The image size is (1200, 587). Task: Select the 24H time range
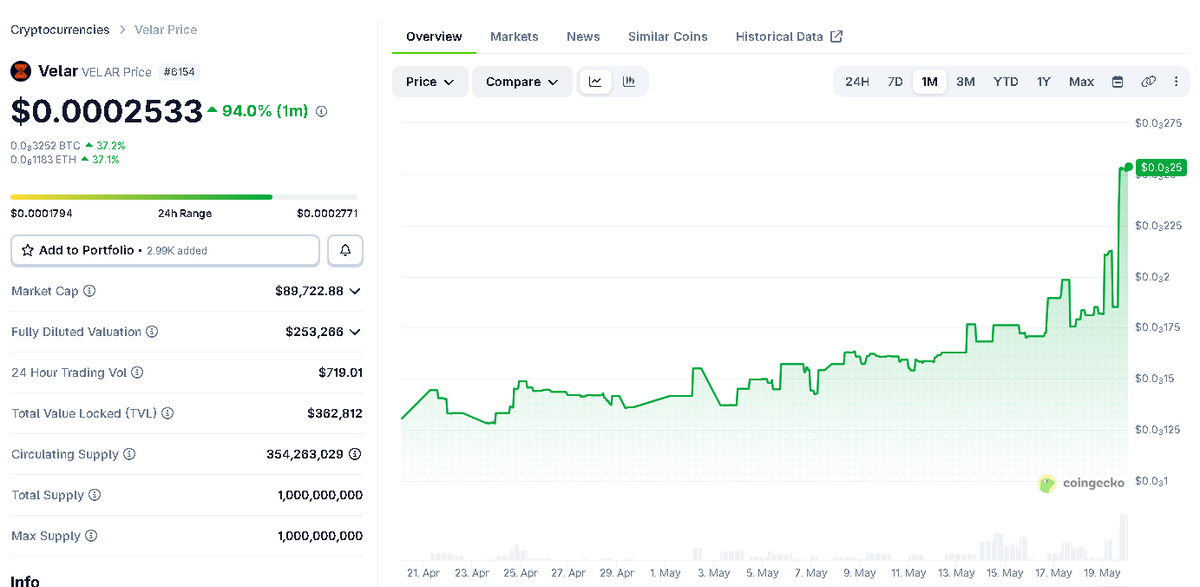point(857,82)
